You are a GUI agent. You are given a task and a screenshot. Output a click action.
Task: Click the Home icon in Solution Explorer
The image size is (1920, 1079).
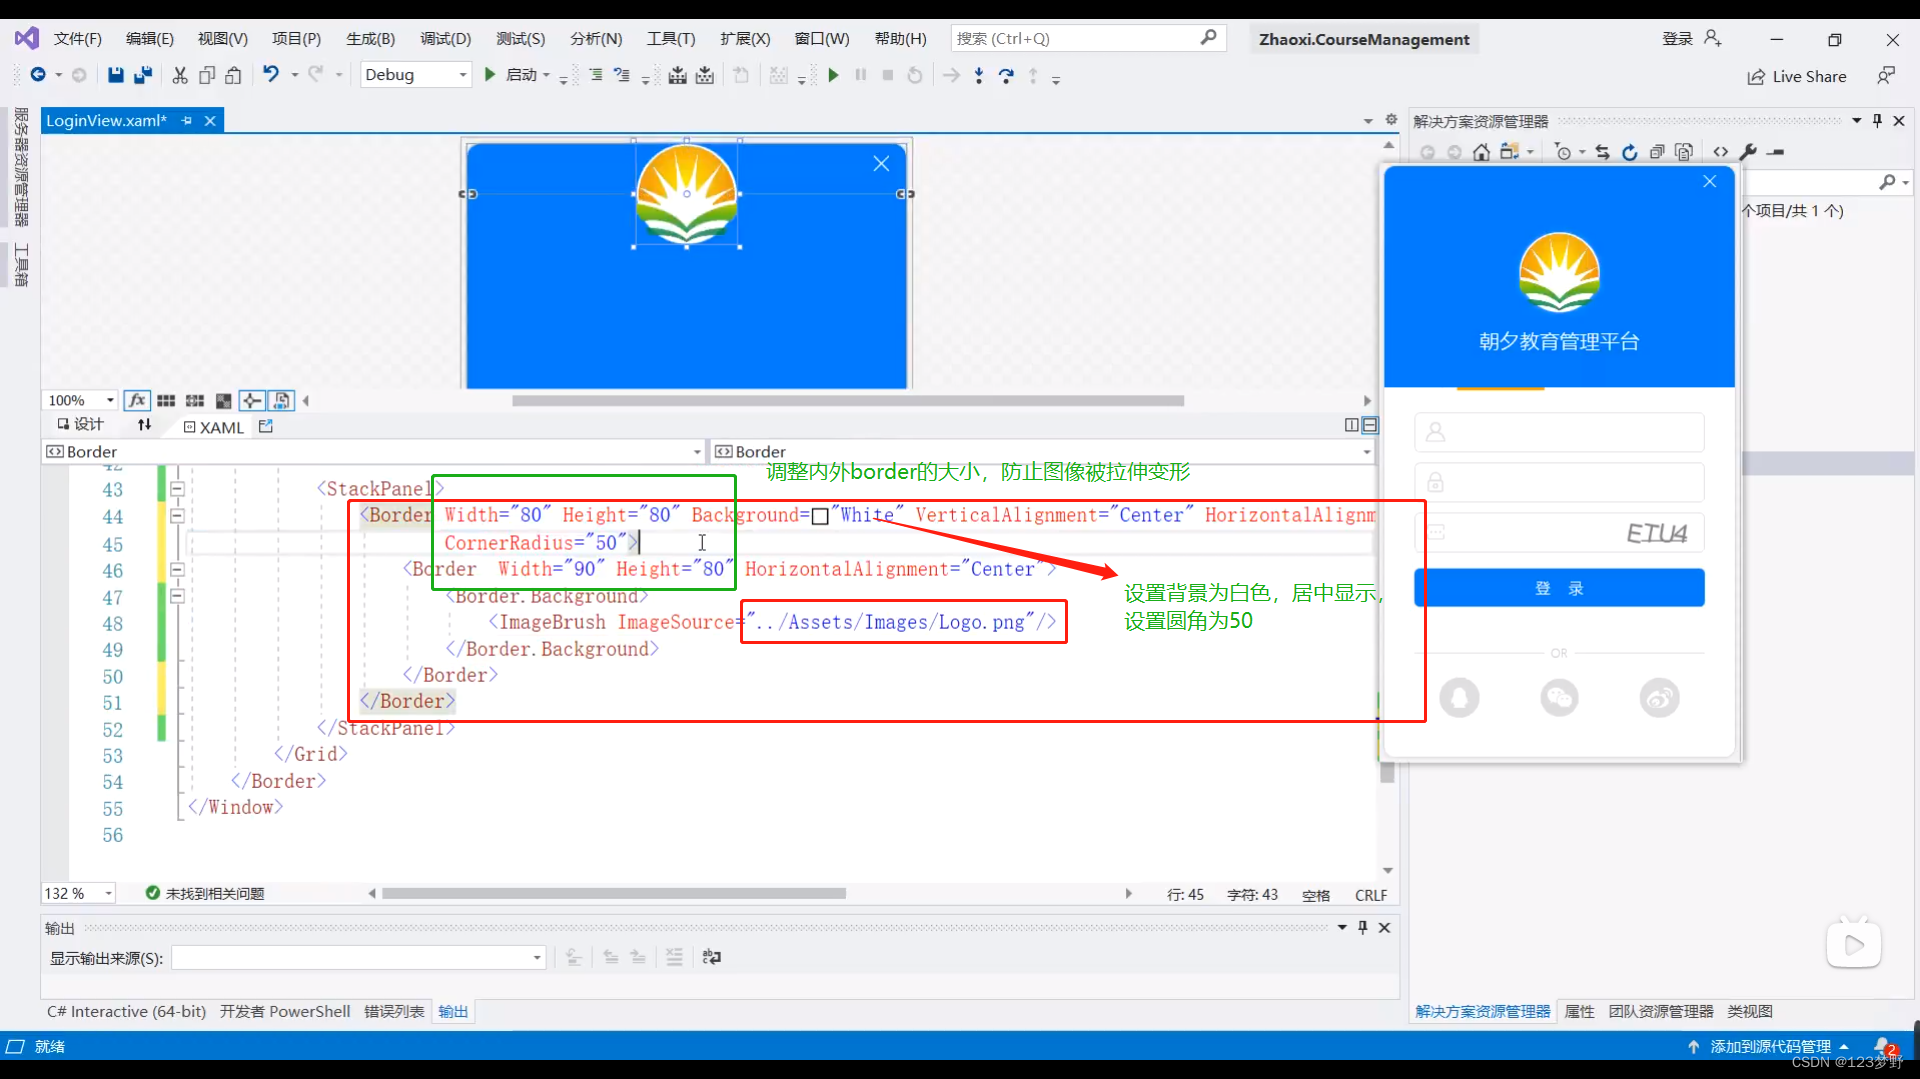(1481, 152)
